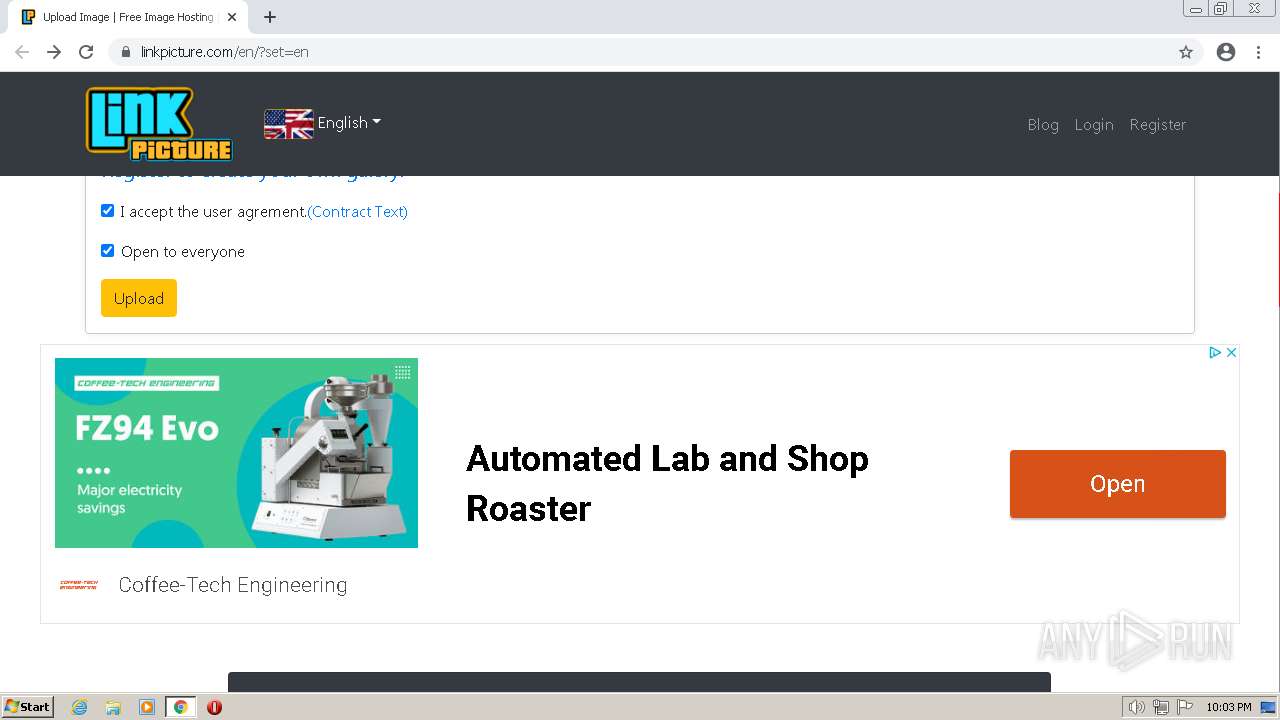
Task: Click the AdChoices triangle icon
Action: coord(1215,352)
